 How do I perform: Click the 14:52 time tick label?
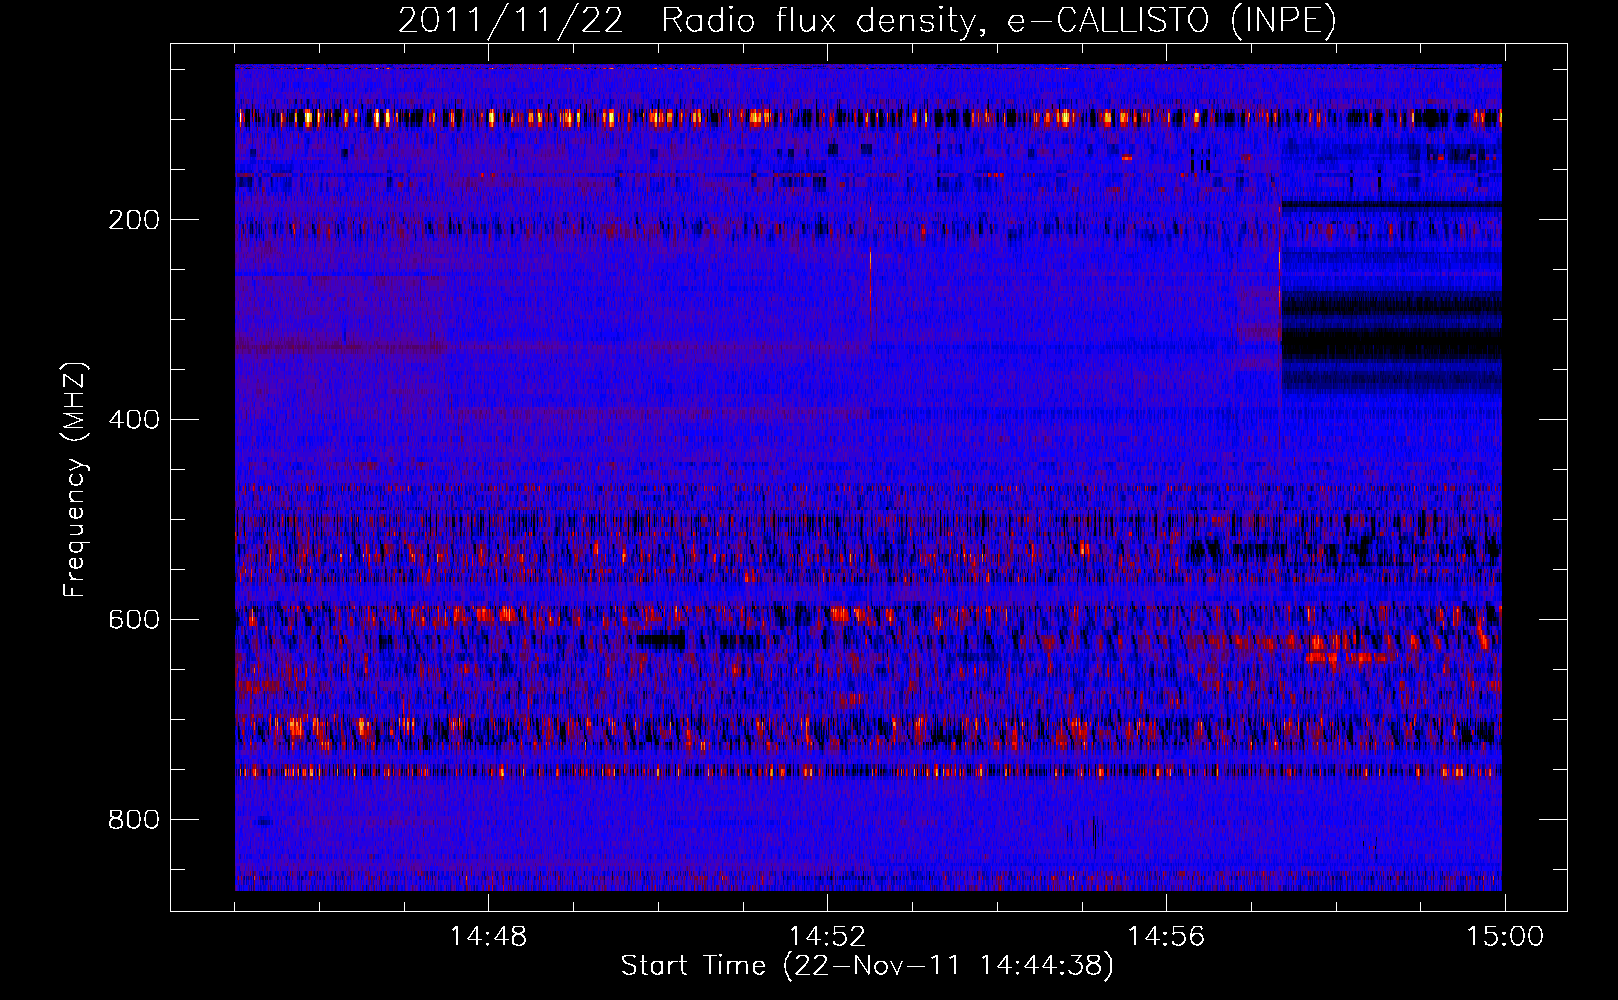pyautogui.click(x=827, y=937)
